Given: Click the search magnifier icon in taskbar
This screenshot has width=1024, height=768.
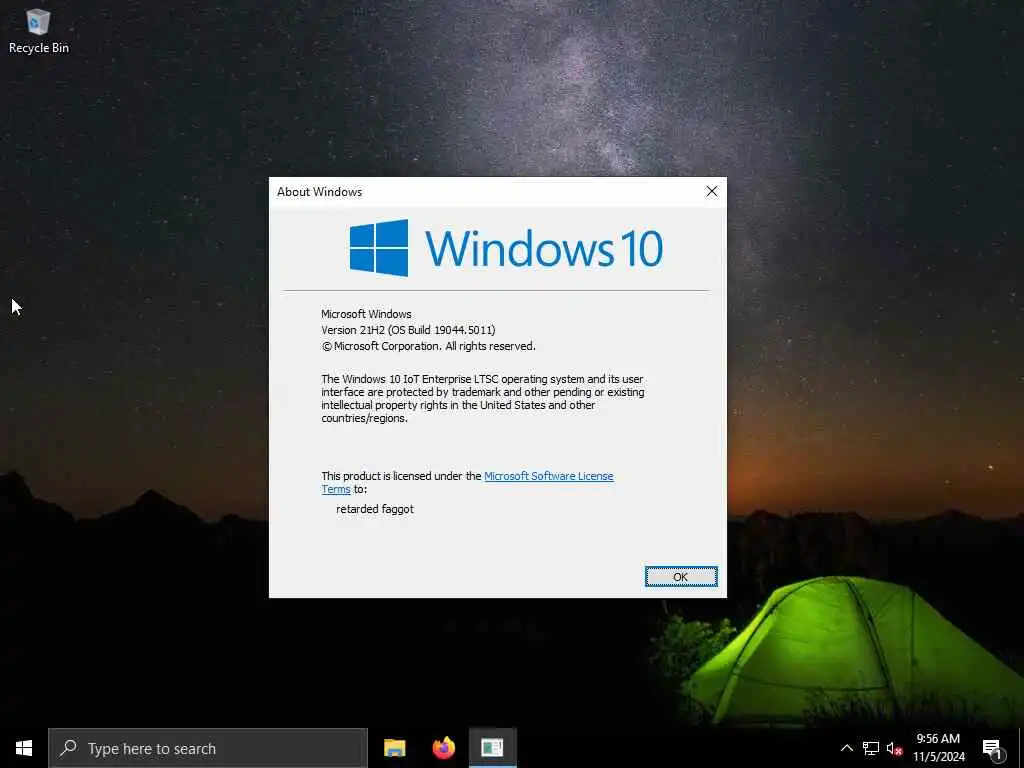Looking at the screenshot, I should click(x=68, y=748).
